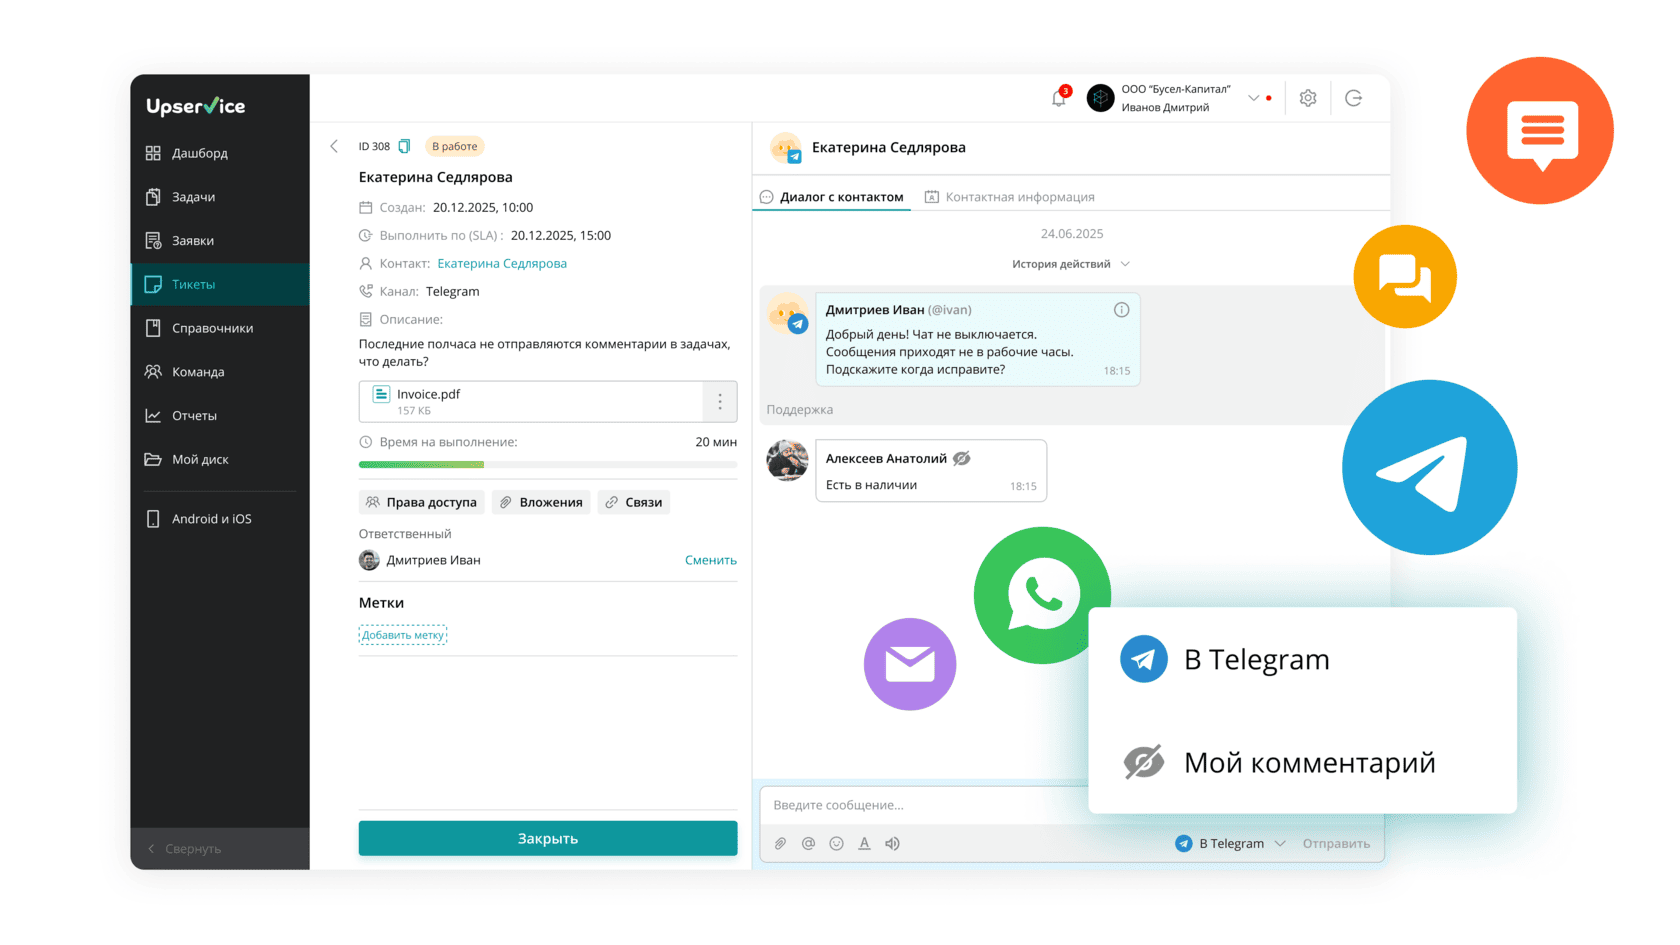
Task: Copy ticket ID 308
Action: click(x=404, y=146)
